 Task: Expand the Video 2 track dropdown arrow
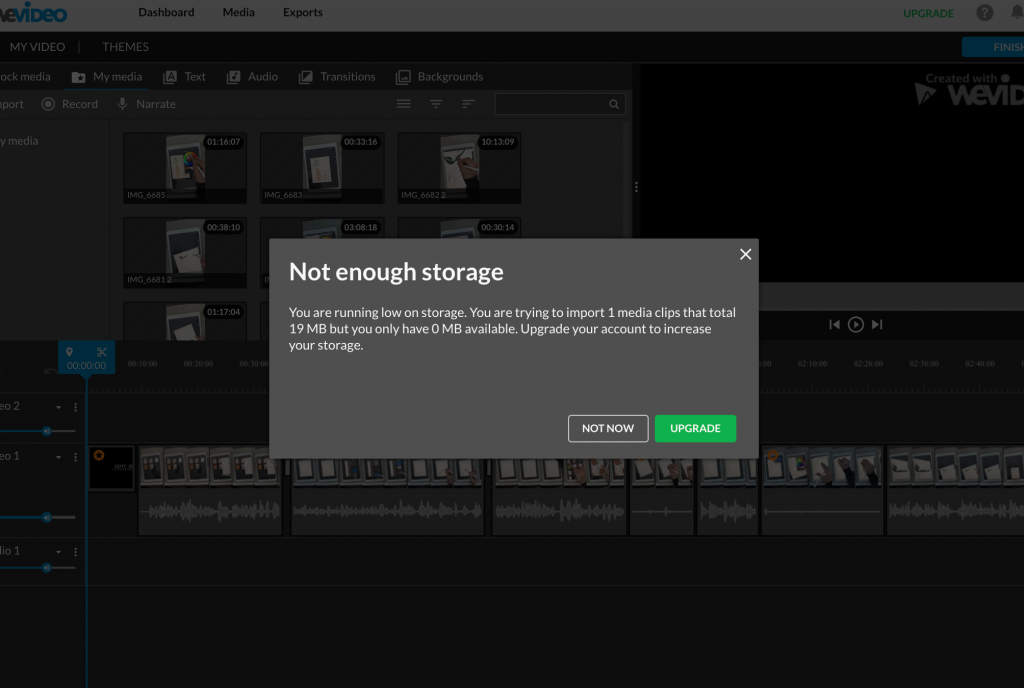(58, 407)
